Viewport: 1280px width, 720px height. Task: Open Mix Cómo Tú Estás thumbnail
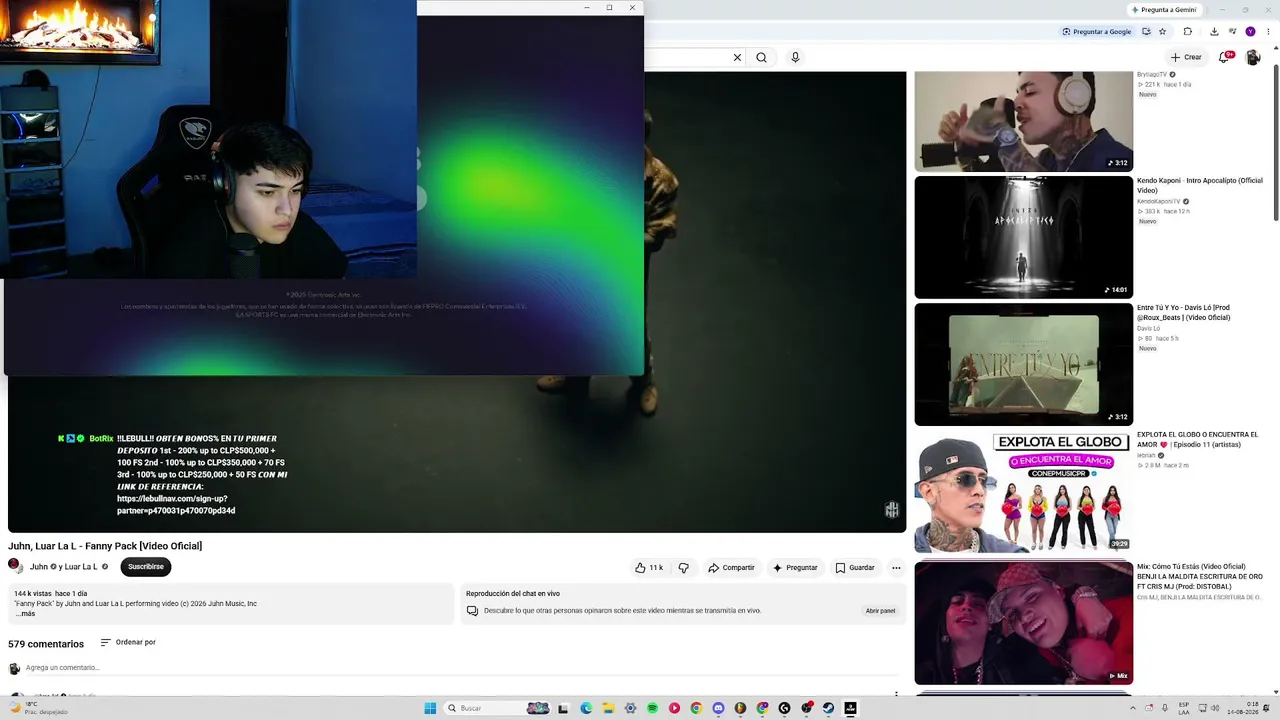click(x=1023, y=622)
